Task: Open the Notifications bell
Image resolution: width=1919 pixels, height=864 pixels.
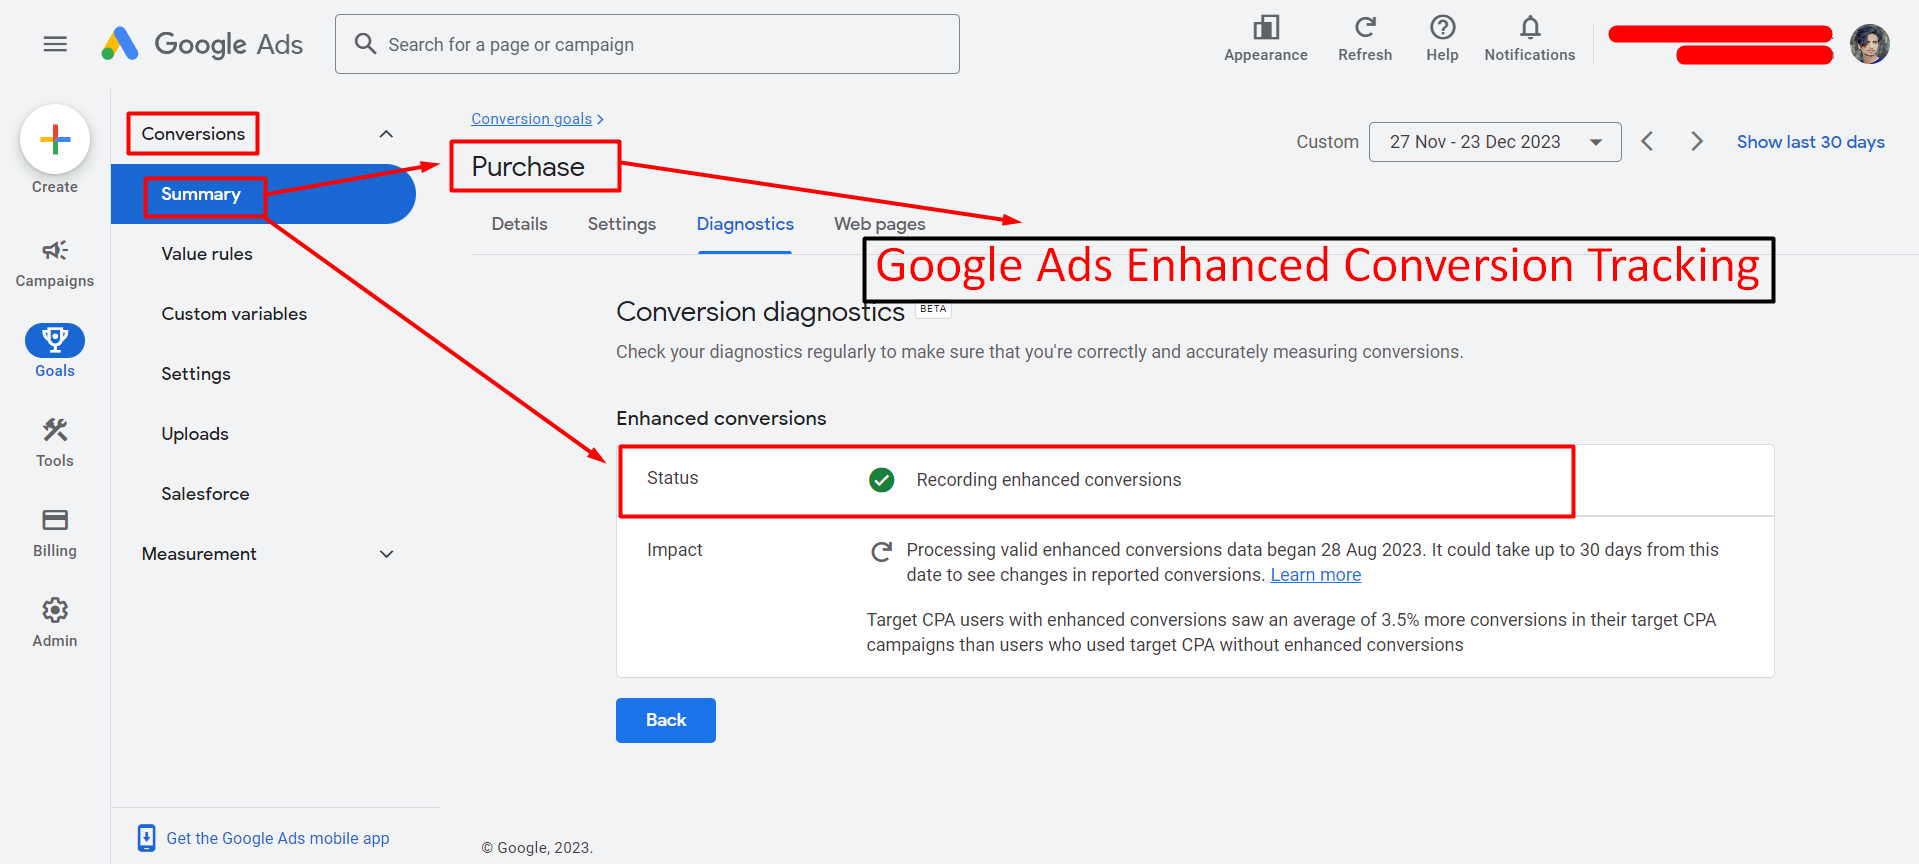Action: pos(1530,27)
